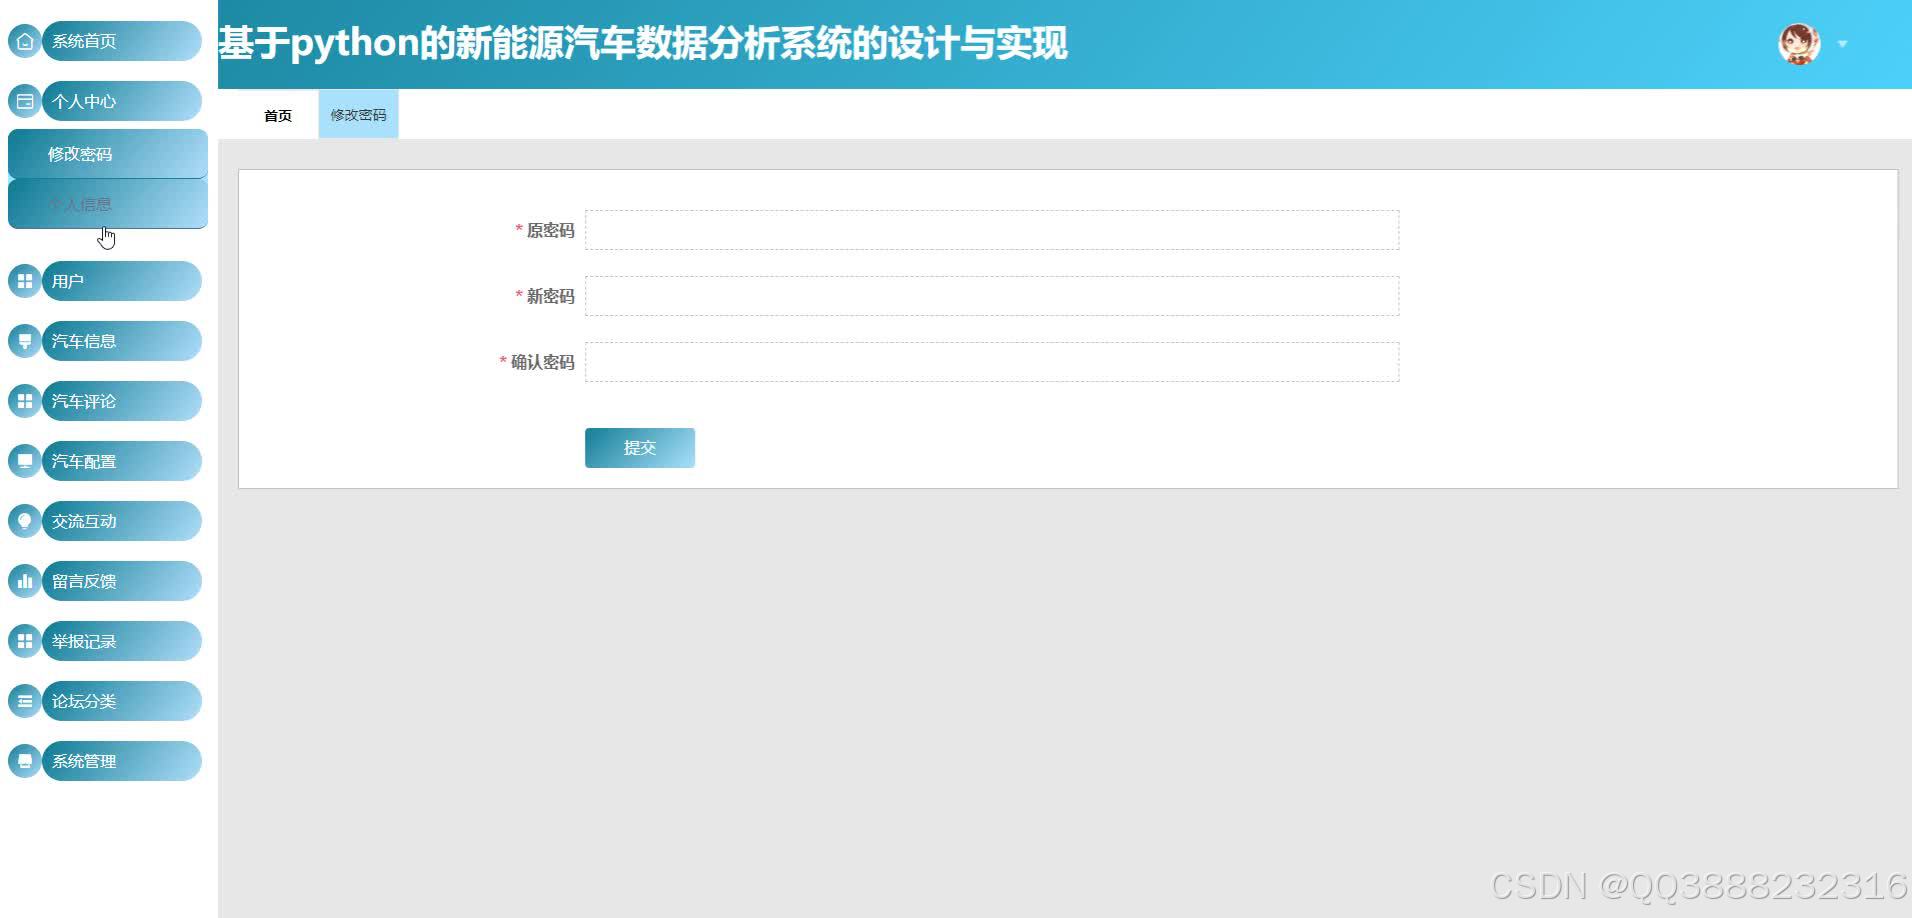Click the bar chart icon beside 留言反馈

[25, 581]
